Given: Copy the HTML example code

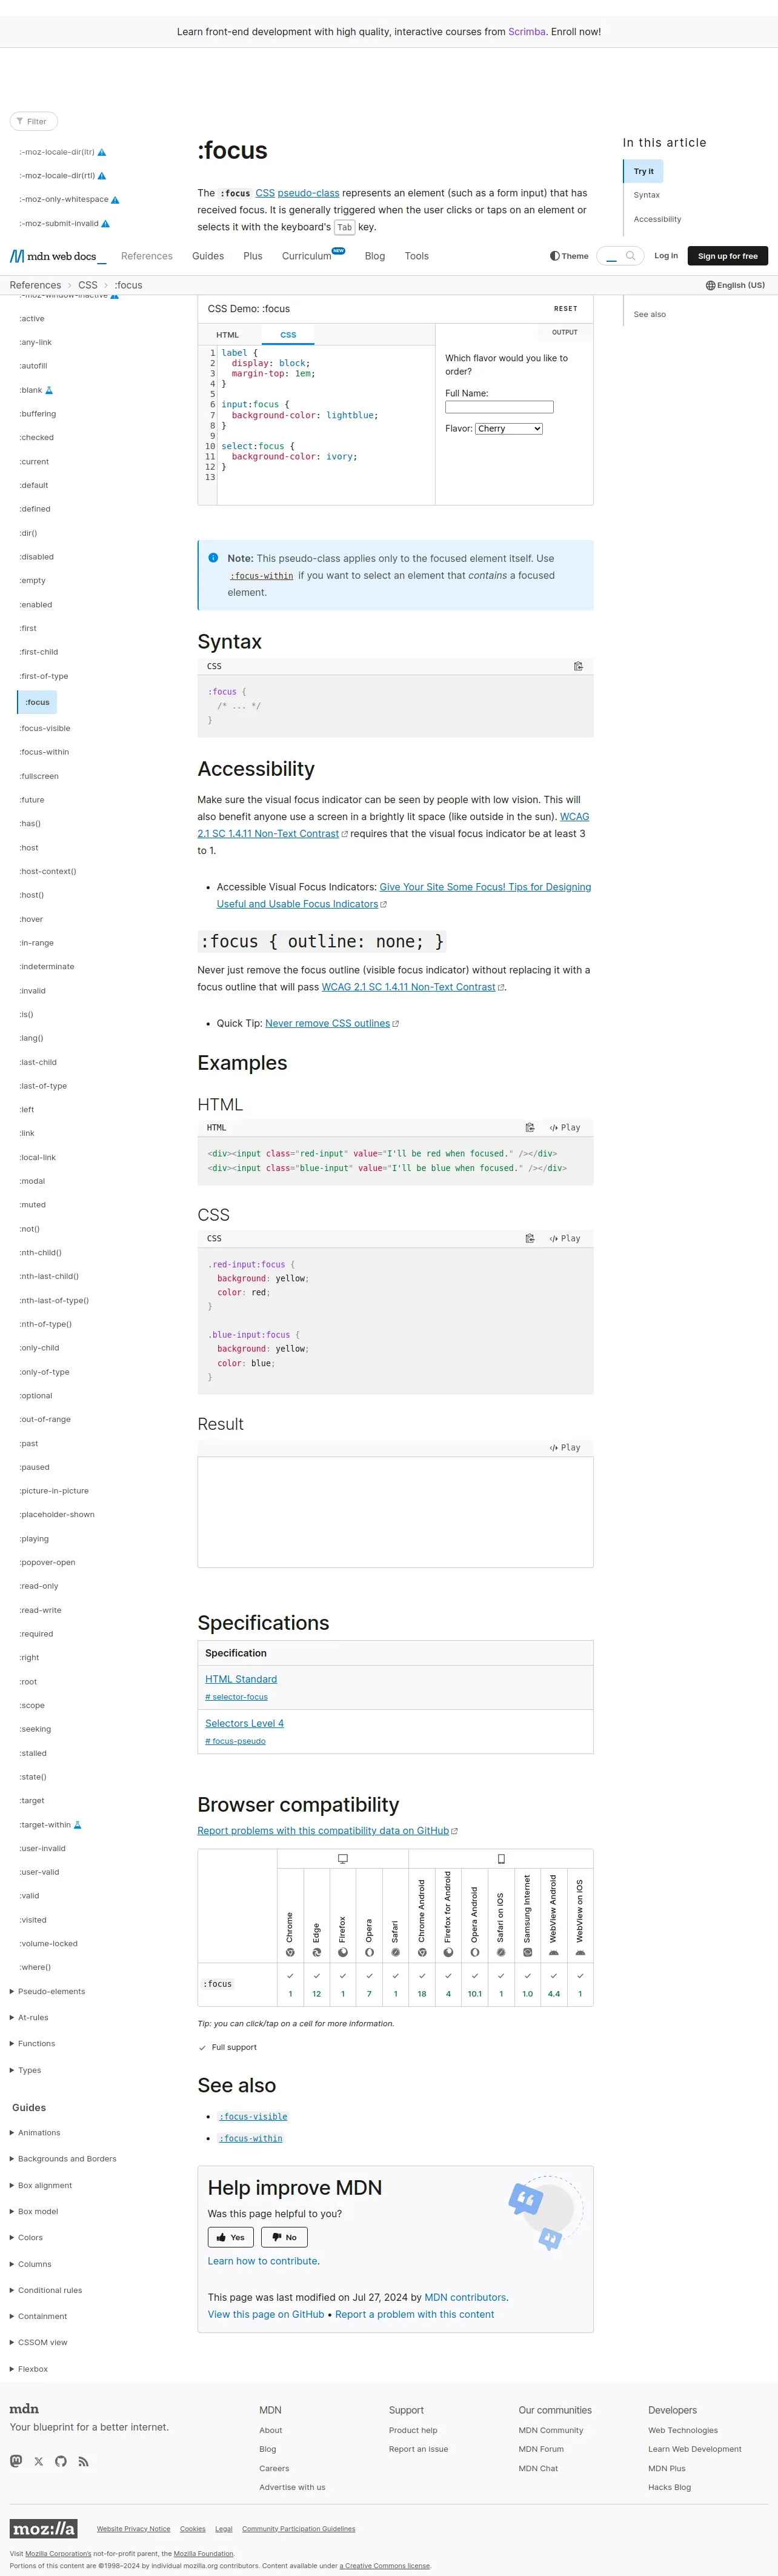Looking at the screenshot, I should 529,1127.
